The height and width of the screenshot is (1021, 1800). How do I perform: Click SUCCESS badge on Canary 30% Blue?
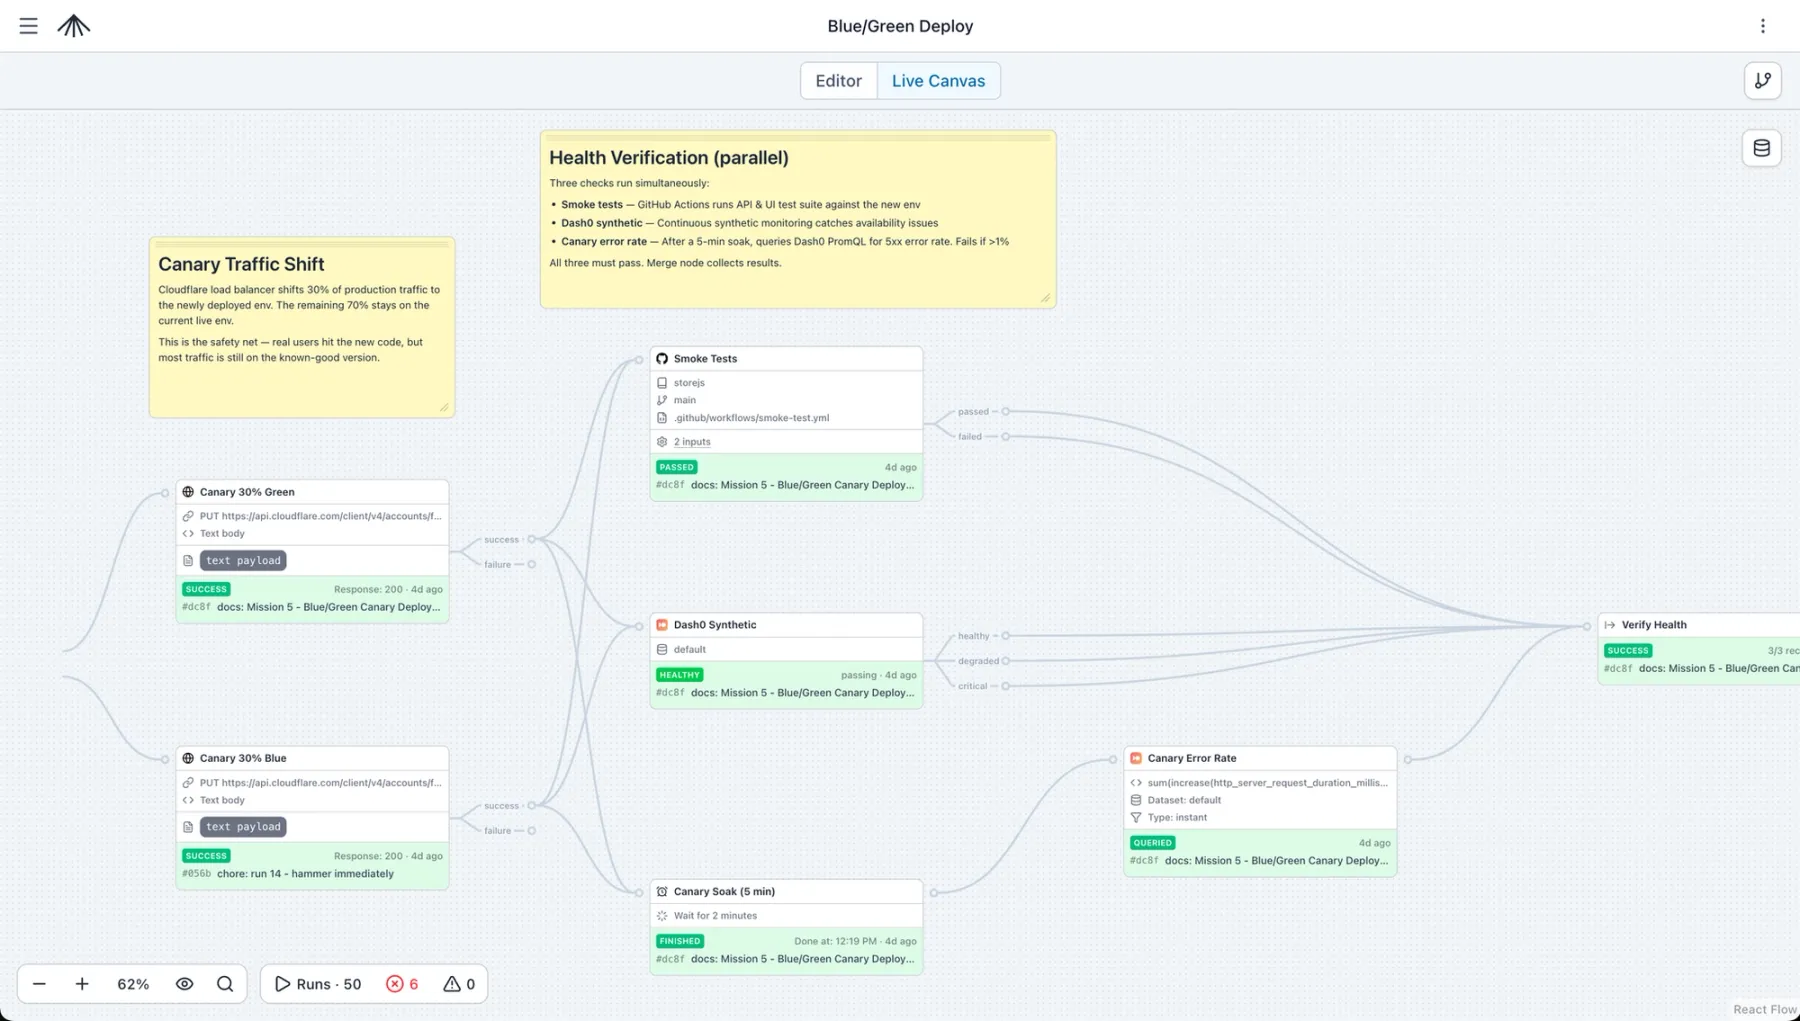206,856
